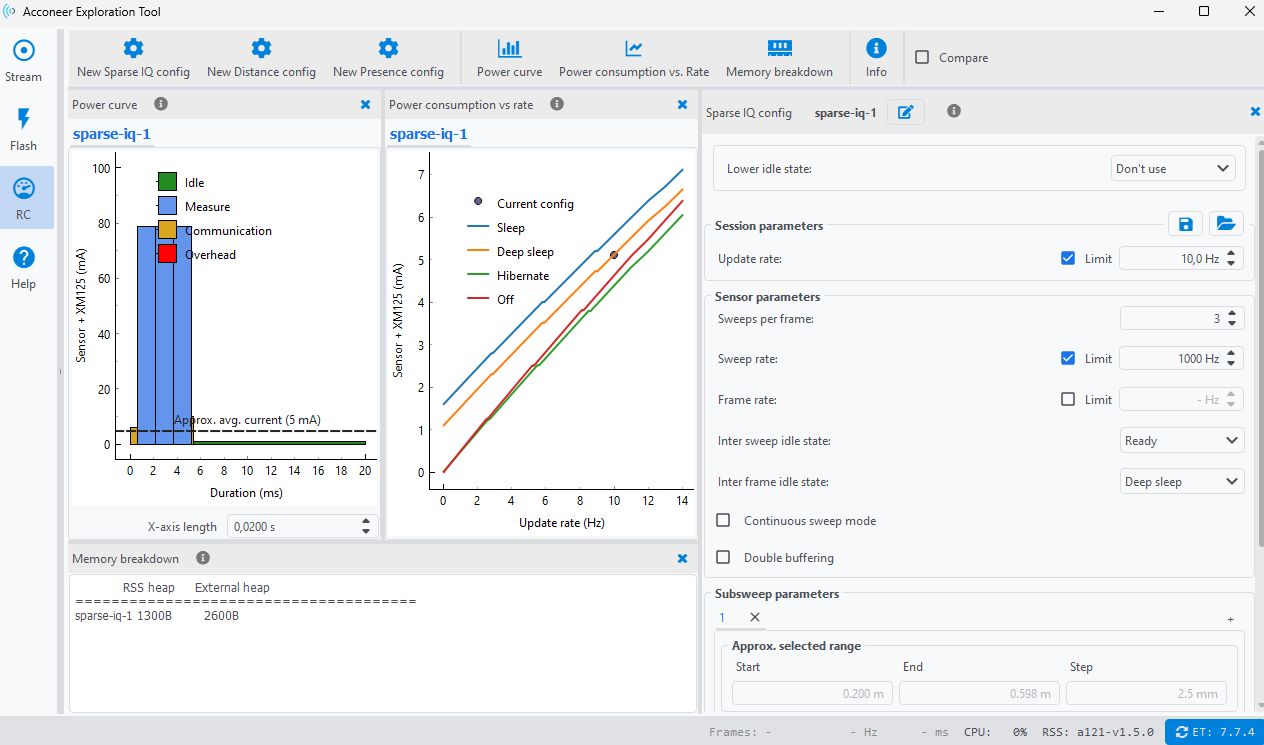Open the Inter frame idle state dropdown
This screenshot has height=745, width=1264.
pos(1182,481)
